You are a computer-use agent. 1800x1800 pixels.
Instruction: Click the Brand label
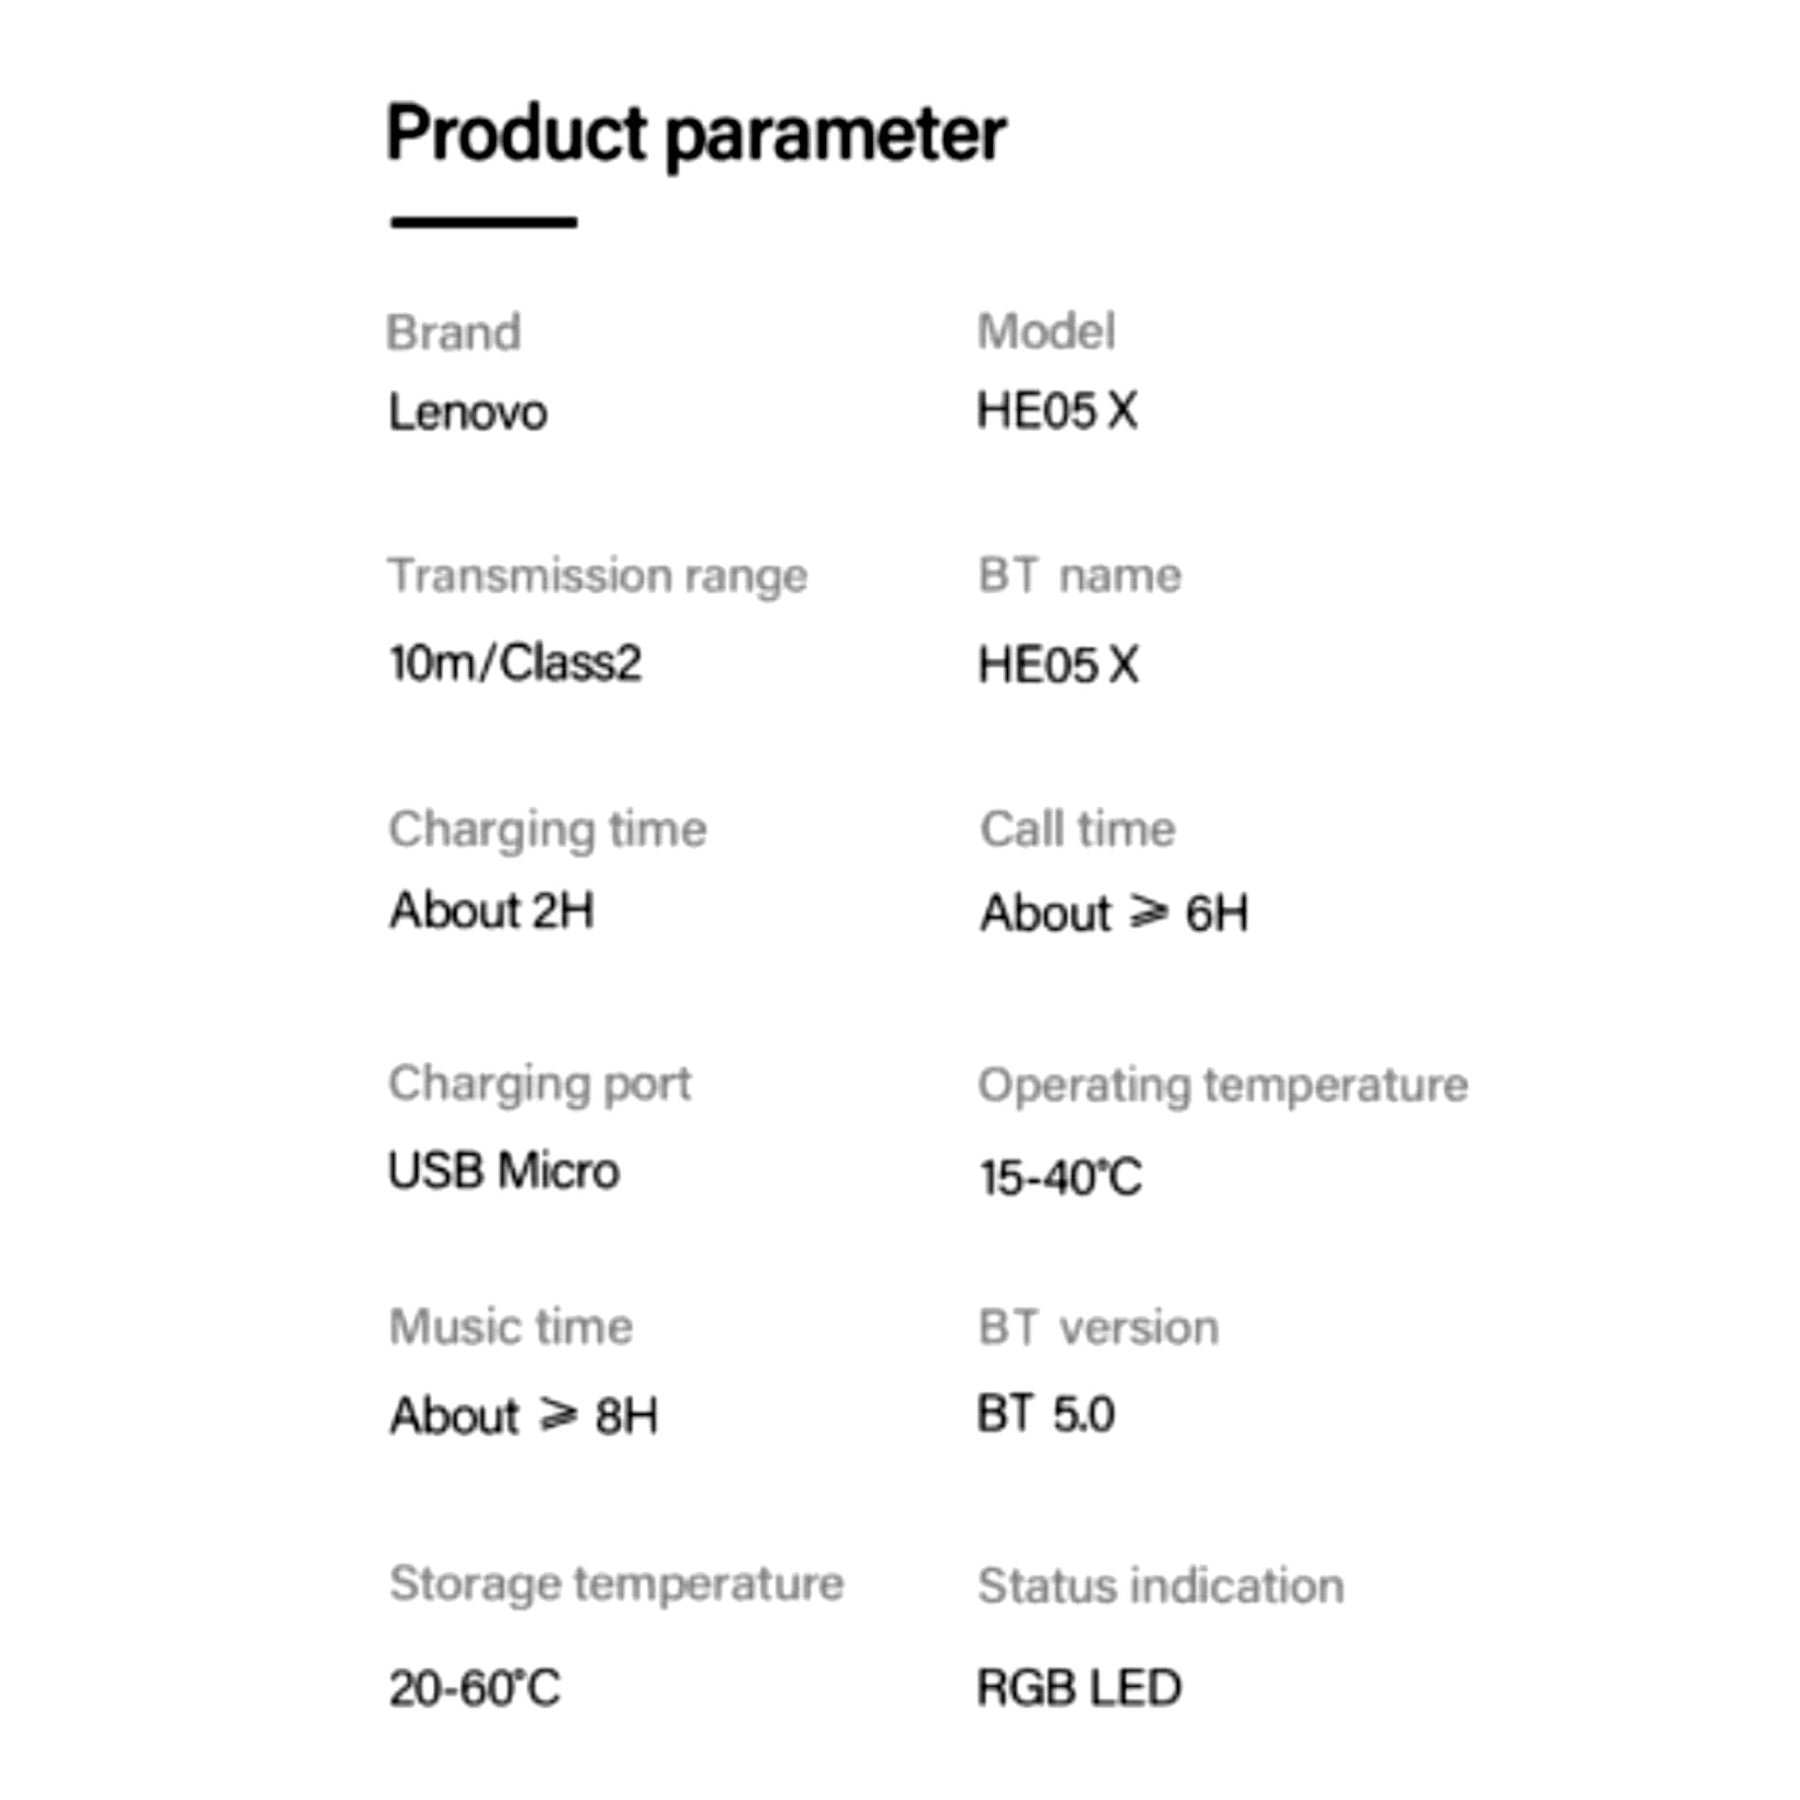(453, 333)
